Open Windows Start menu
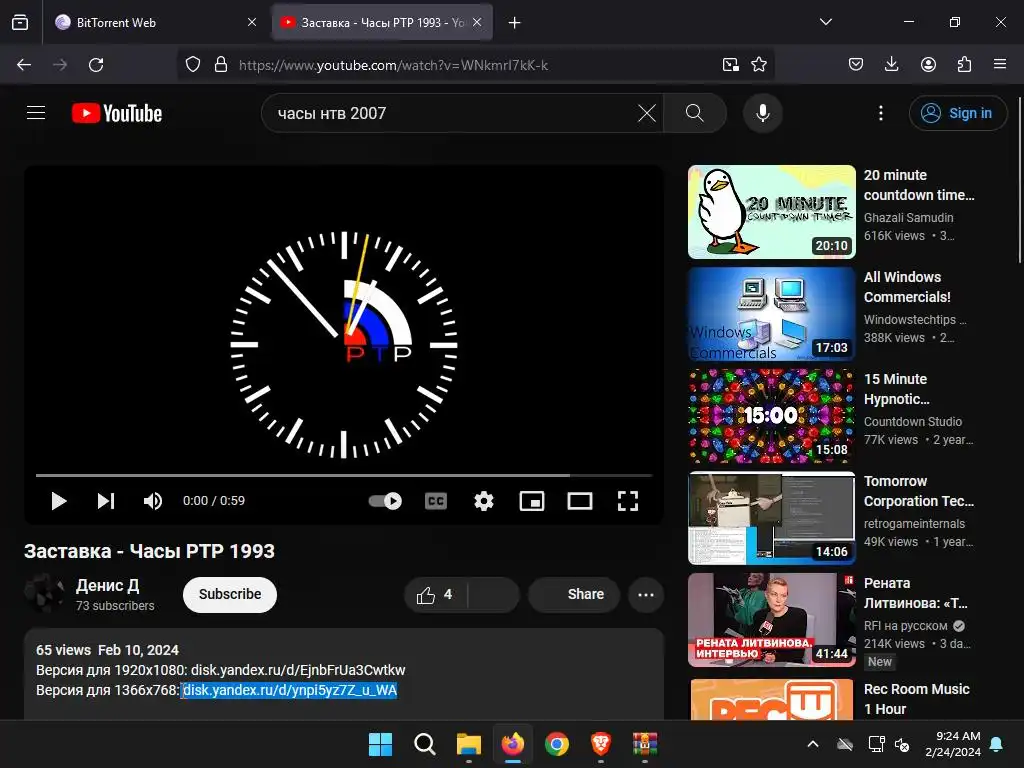 click(380, 744)
